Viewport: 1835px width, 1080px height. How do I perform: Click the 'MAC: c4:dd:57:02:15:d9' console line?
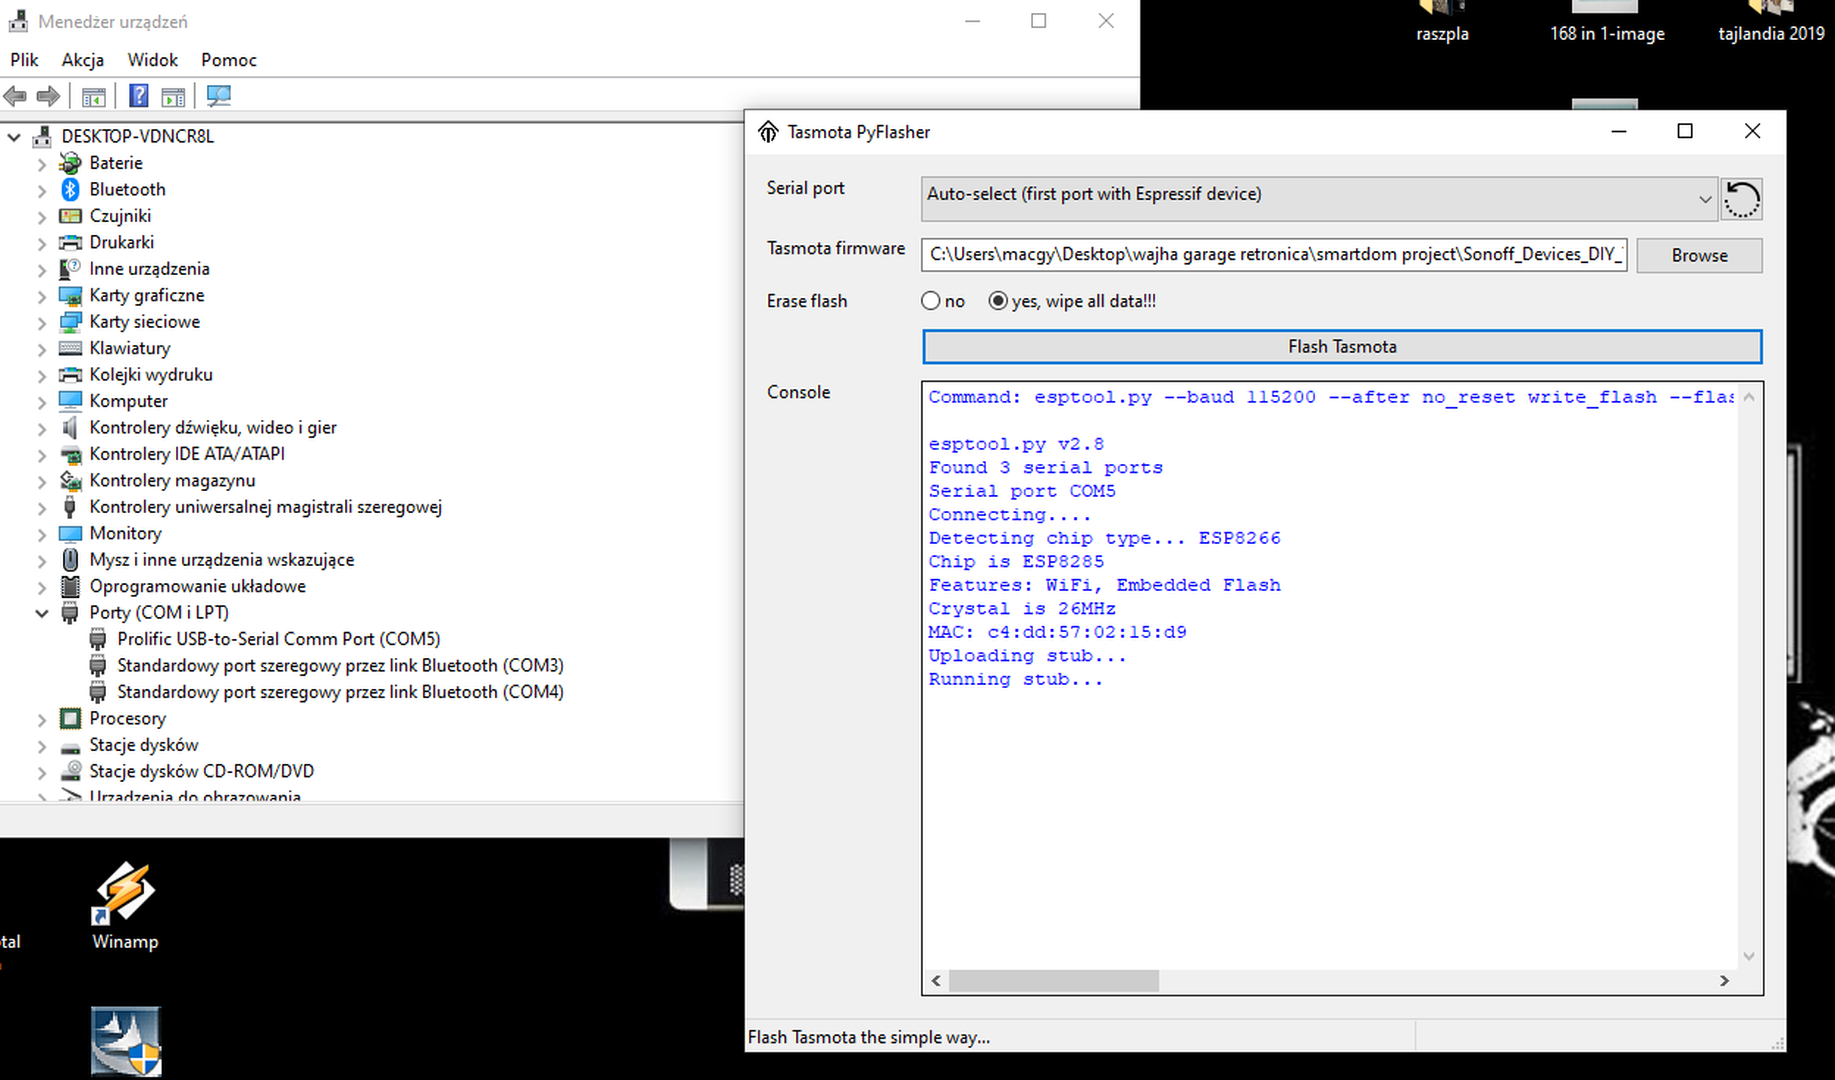coord(1057,632)
